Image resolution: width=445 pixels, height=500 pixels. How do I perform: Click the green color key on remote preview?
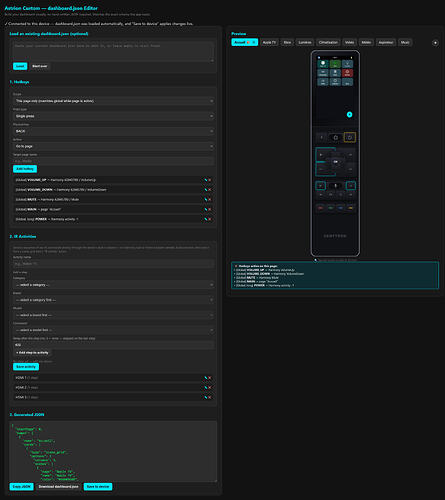tap(330, 208)
